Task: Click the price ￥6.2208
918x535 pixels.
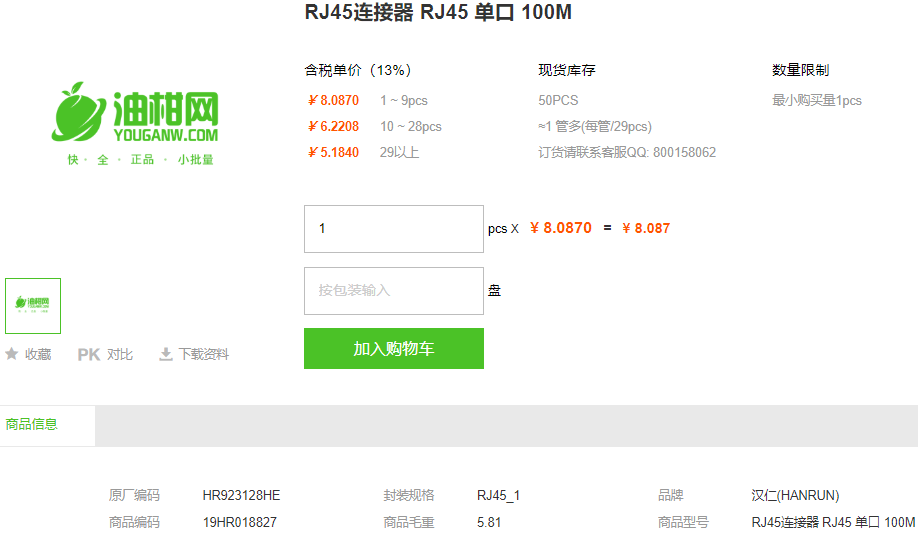Action: (333, 126)
